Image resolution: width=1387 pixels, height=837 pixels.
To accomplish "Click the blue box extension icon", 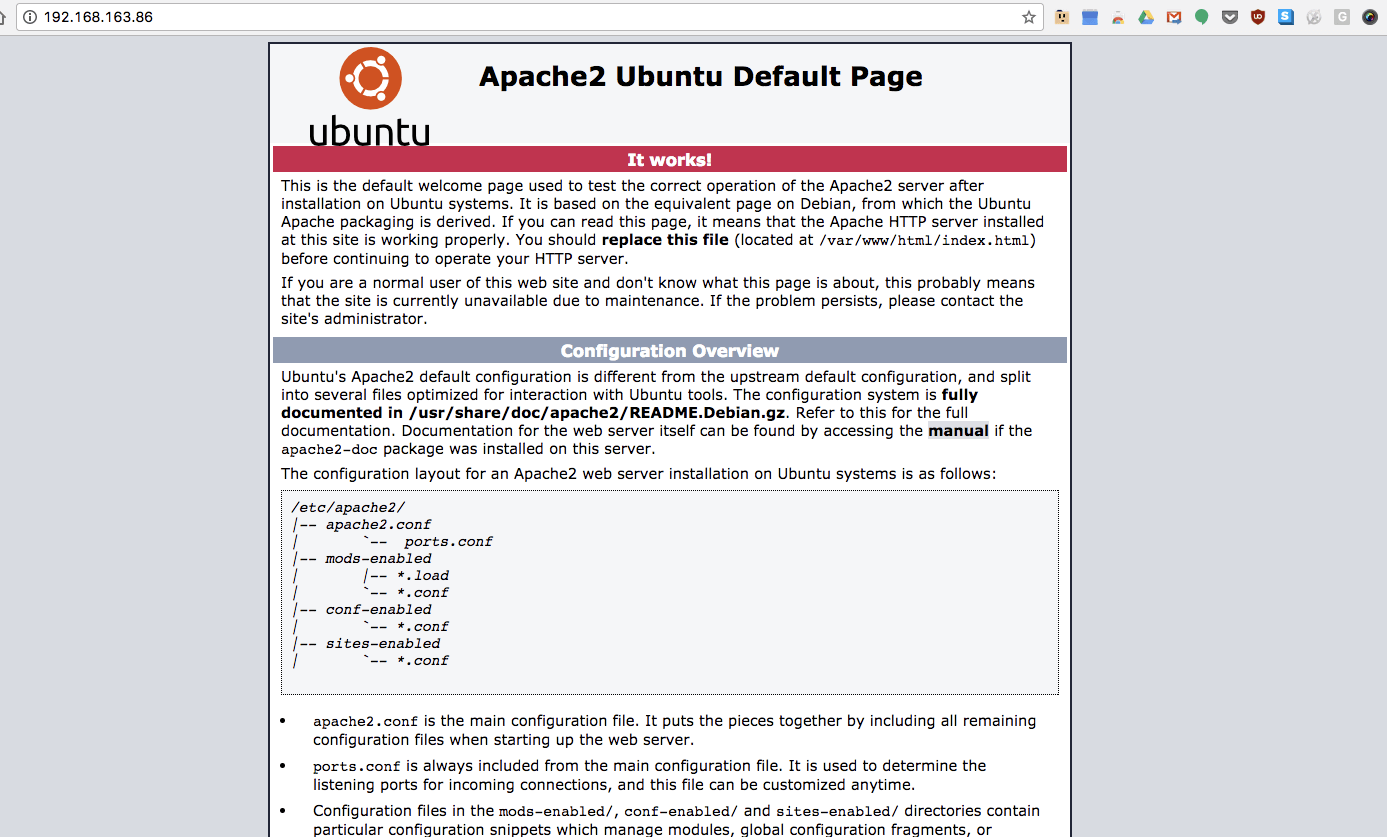I will point(1090,17).
